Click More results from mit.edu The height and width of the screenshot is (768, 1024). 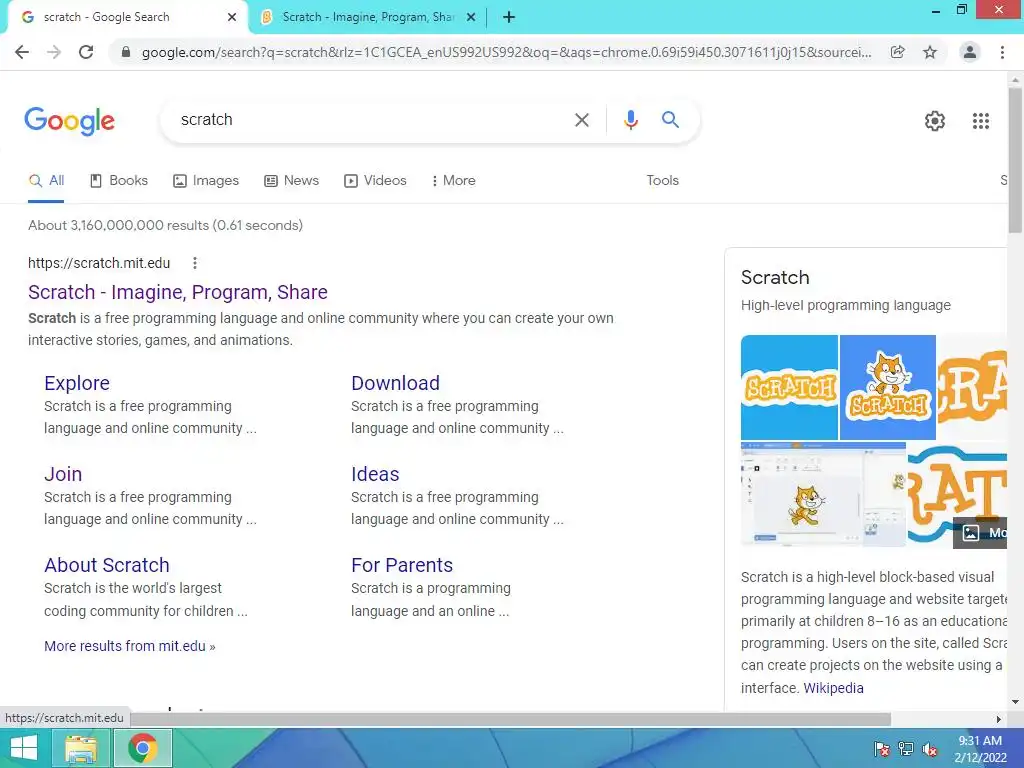(129, 646)
